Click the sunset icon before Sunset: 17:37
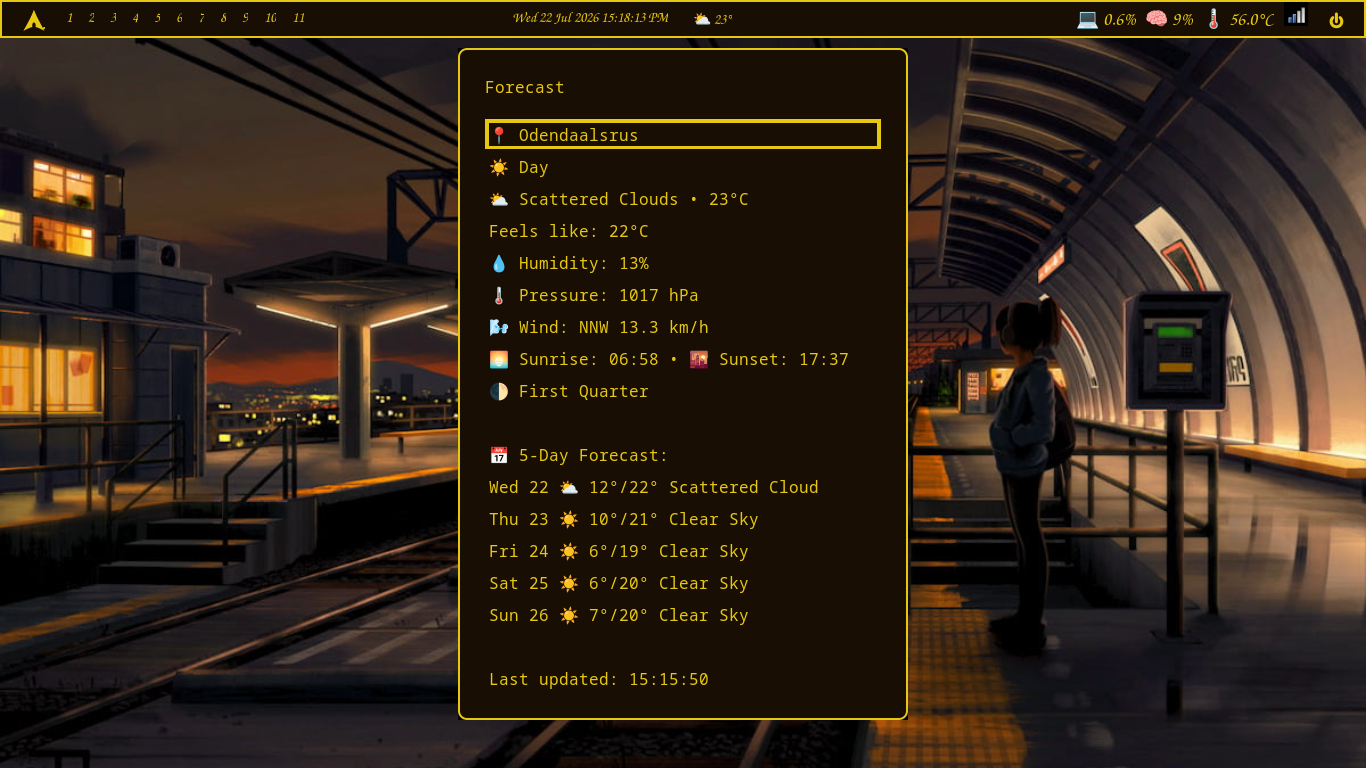The height and width of the screenshot is (768, 1366). pos(699,359)
